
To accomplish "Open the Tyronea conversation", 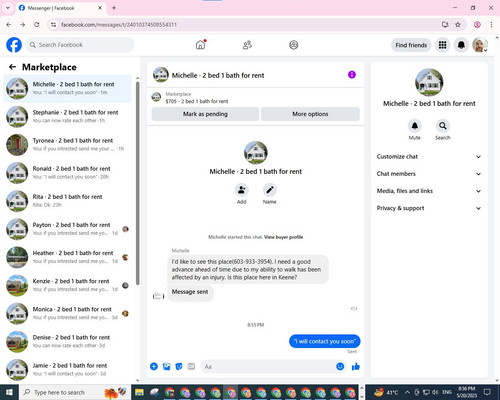I will pos(68,145).
